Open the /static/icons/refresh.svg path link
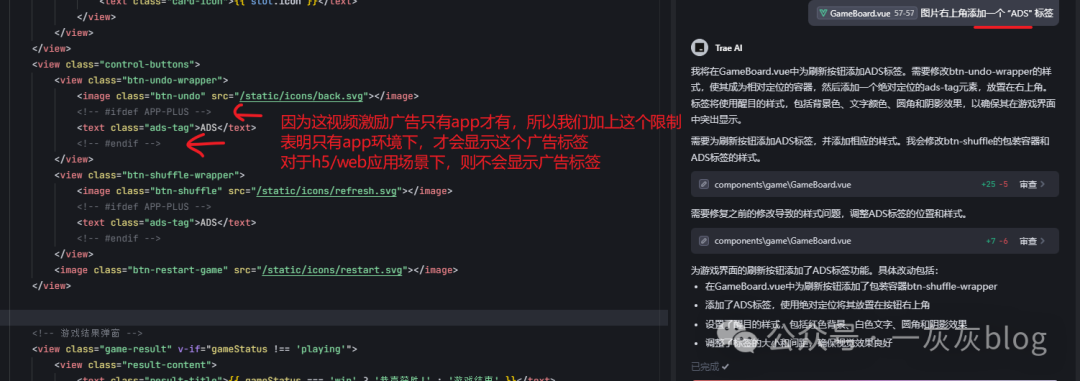The height and width of the screenshot is (381, 1080). pos(326,191)
